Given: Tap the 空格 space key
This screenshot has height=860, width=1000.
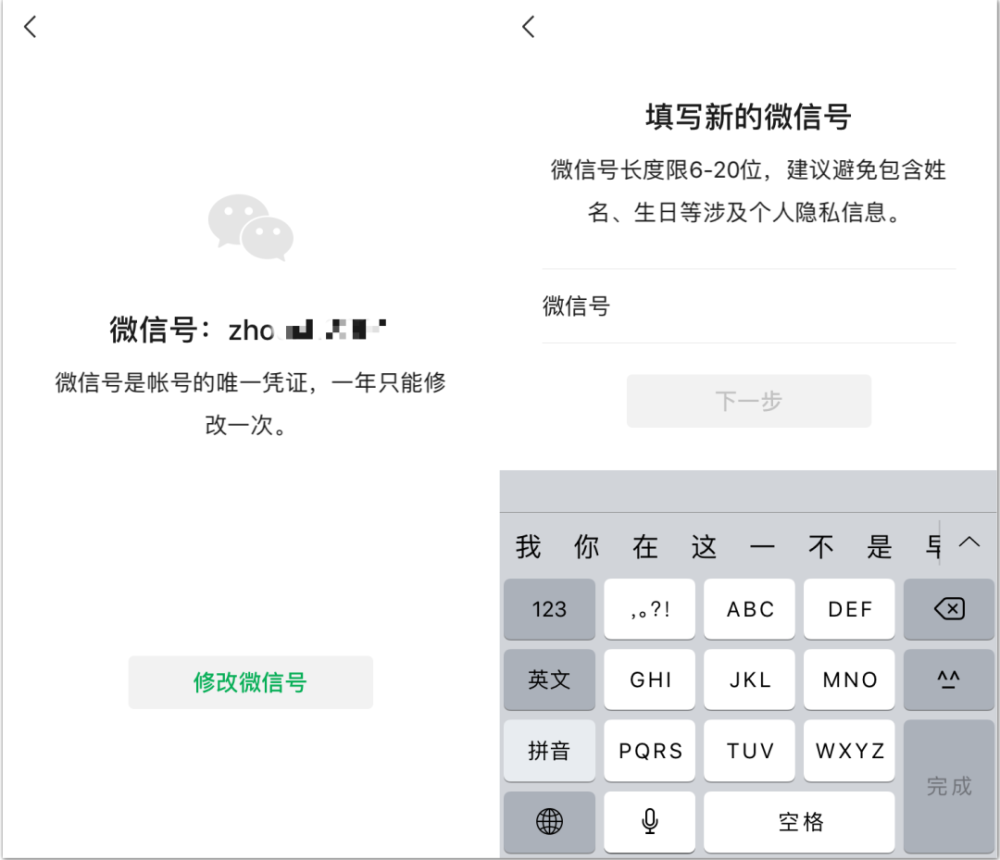Looking at the screenshot, I should [799, 822].
